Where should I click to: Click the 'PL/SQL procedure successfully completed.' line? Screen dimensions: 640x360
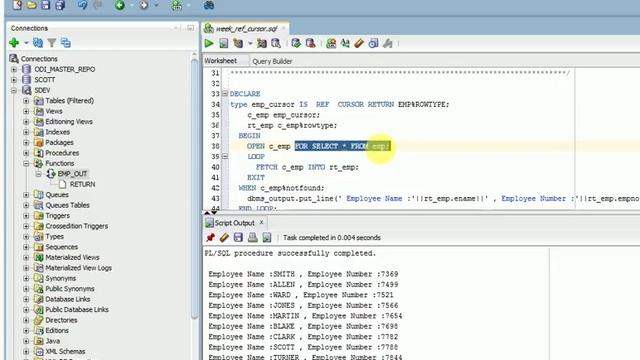click(290, 253)
